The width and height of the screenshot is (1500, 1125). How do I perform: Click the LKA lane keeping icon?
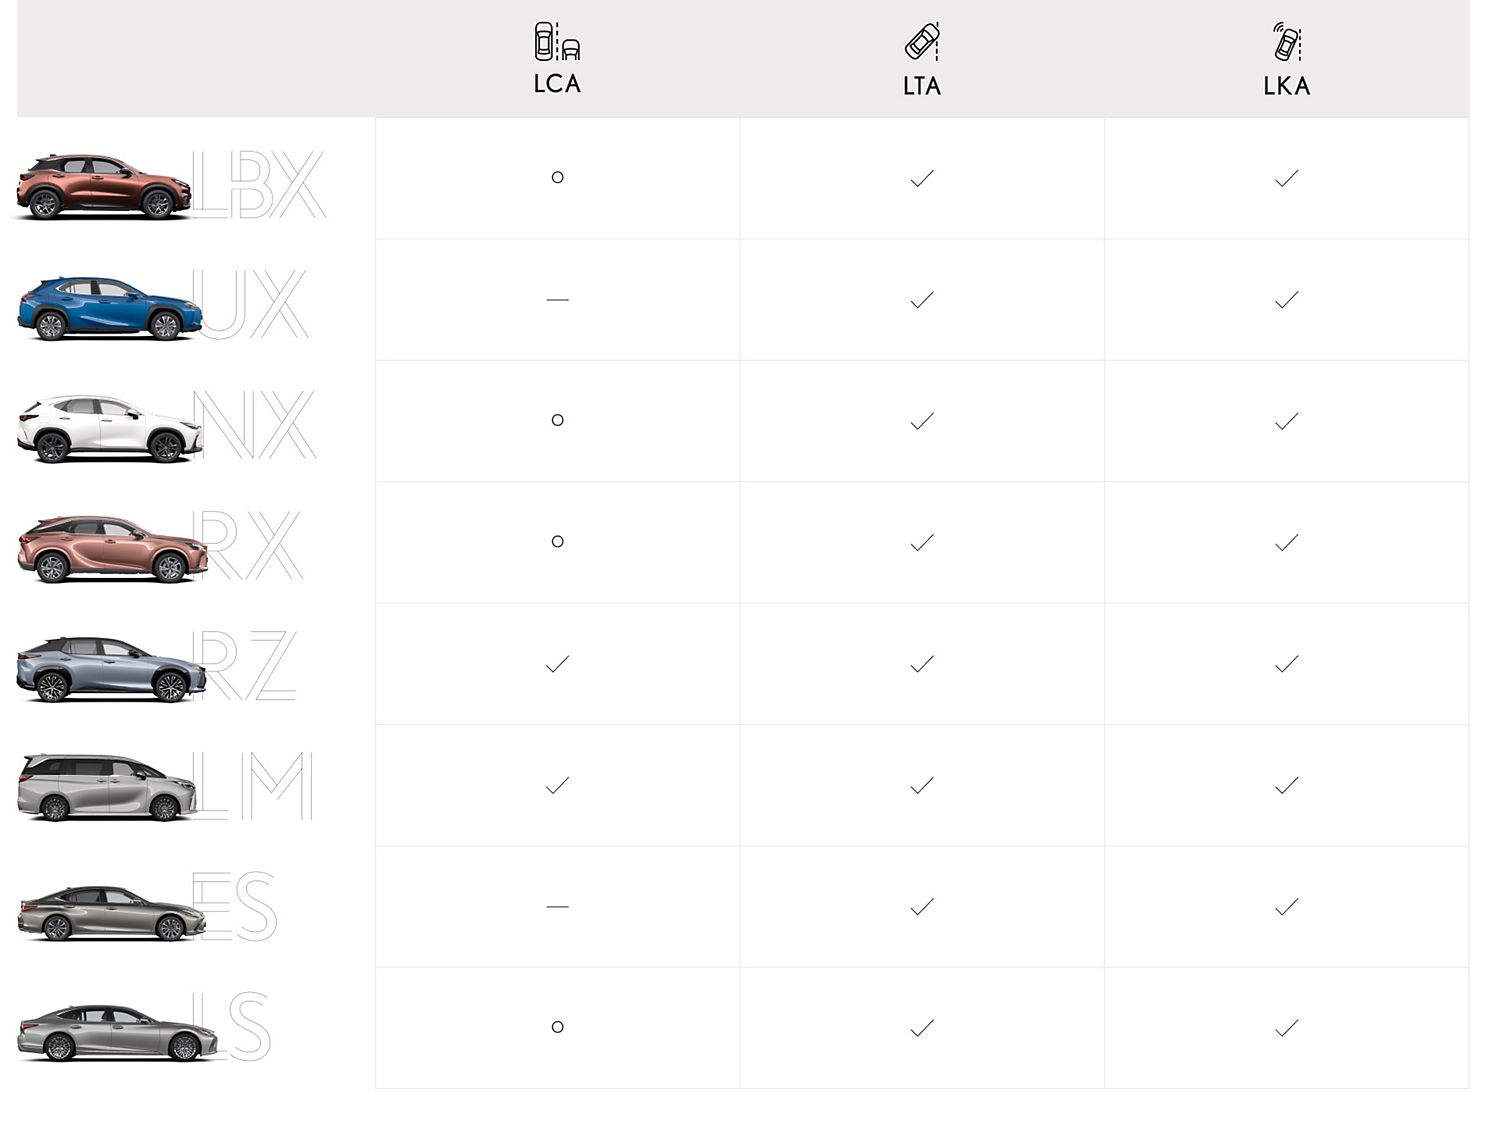[1287, 42]
